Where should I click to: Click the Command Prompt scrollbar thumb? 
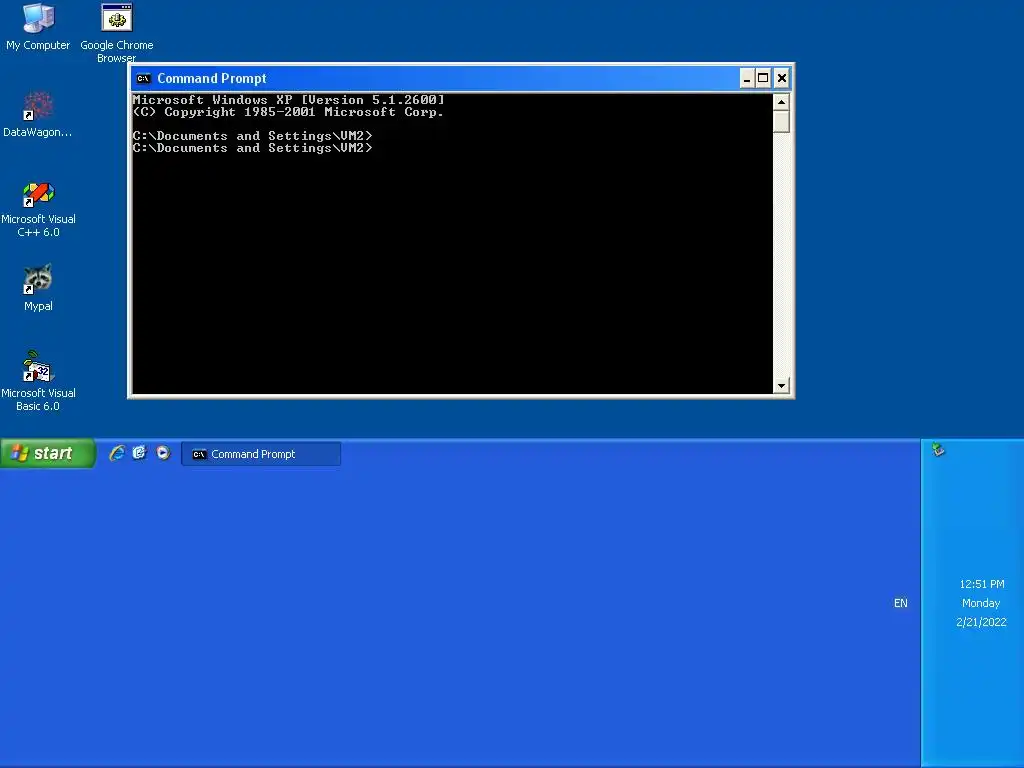[x=781, y=121]
